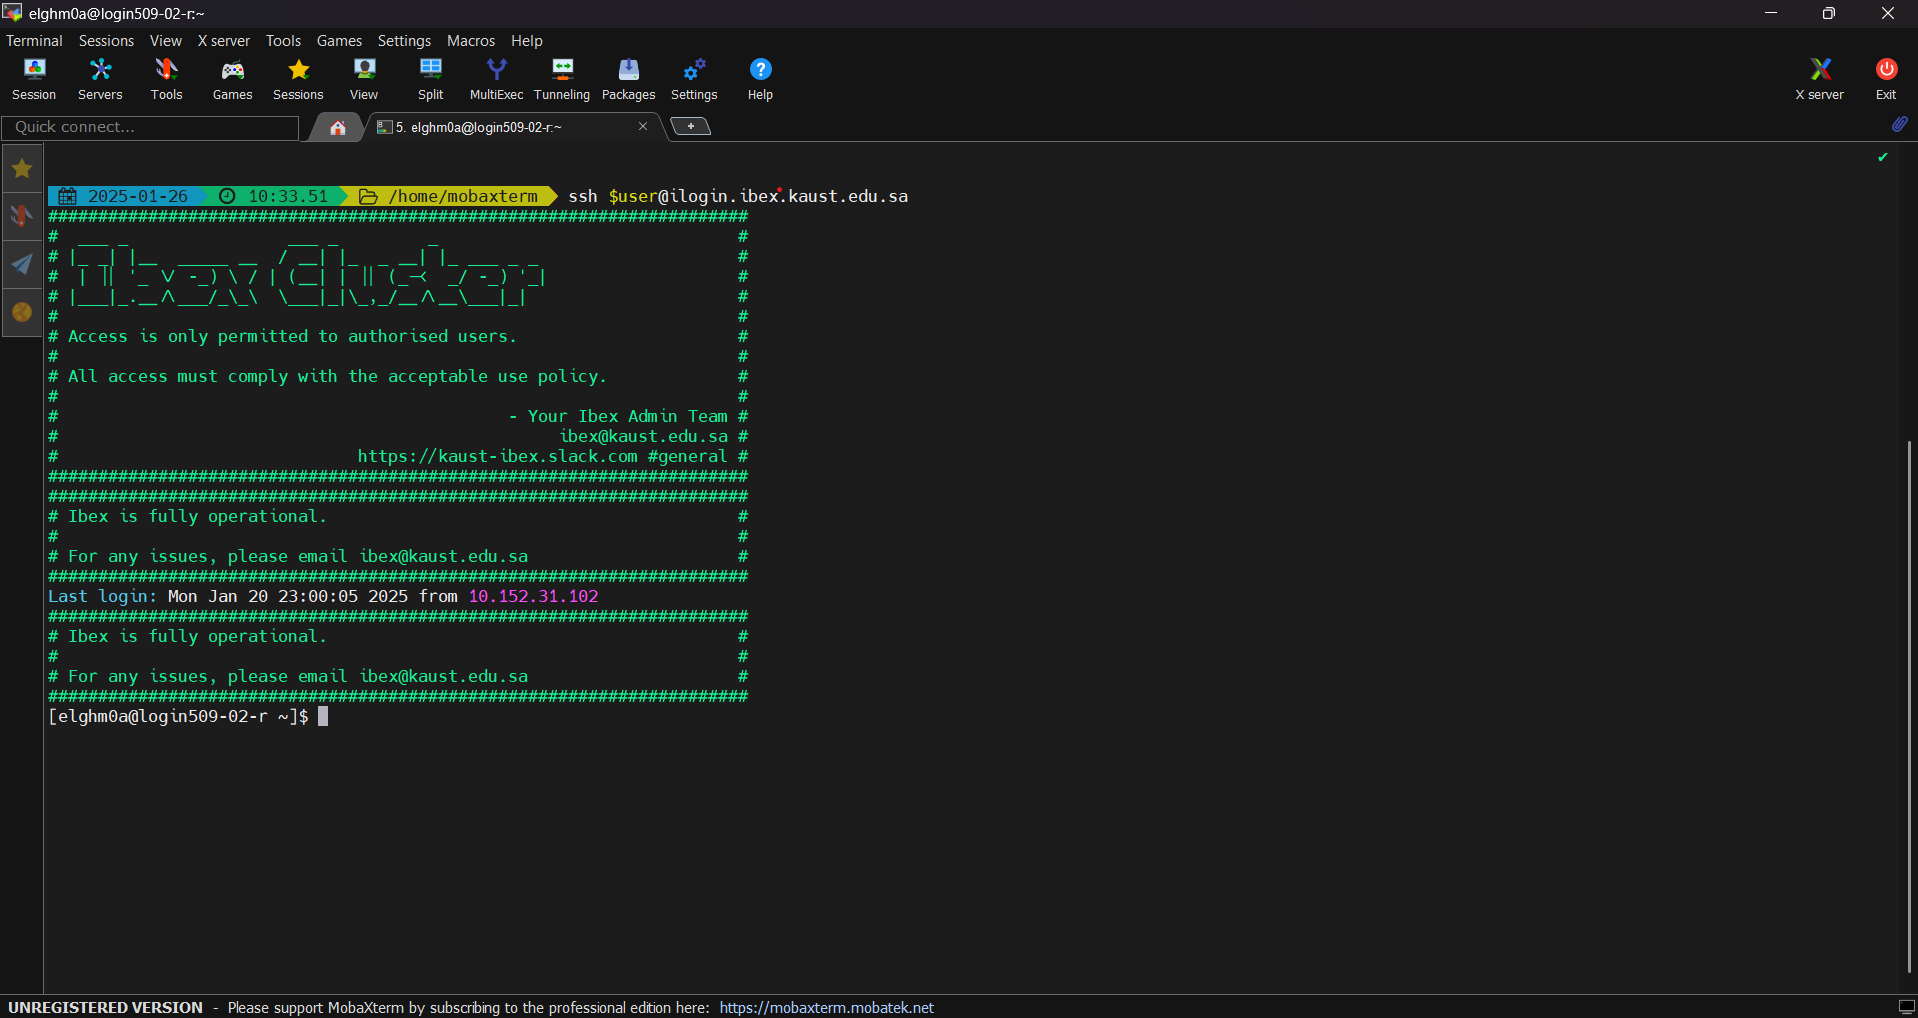Screen dimensions: 1918x1018
Task: Click the star Sessions sidebar tab
Action: (x=22, y=169)
